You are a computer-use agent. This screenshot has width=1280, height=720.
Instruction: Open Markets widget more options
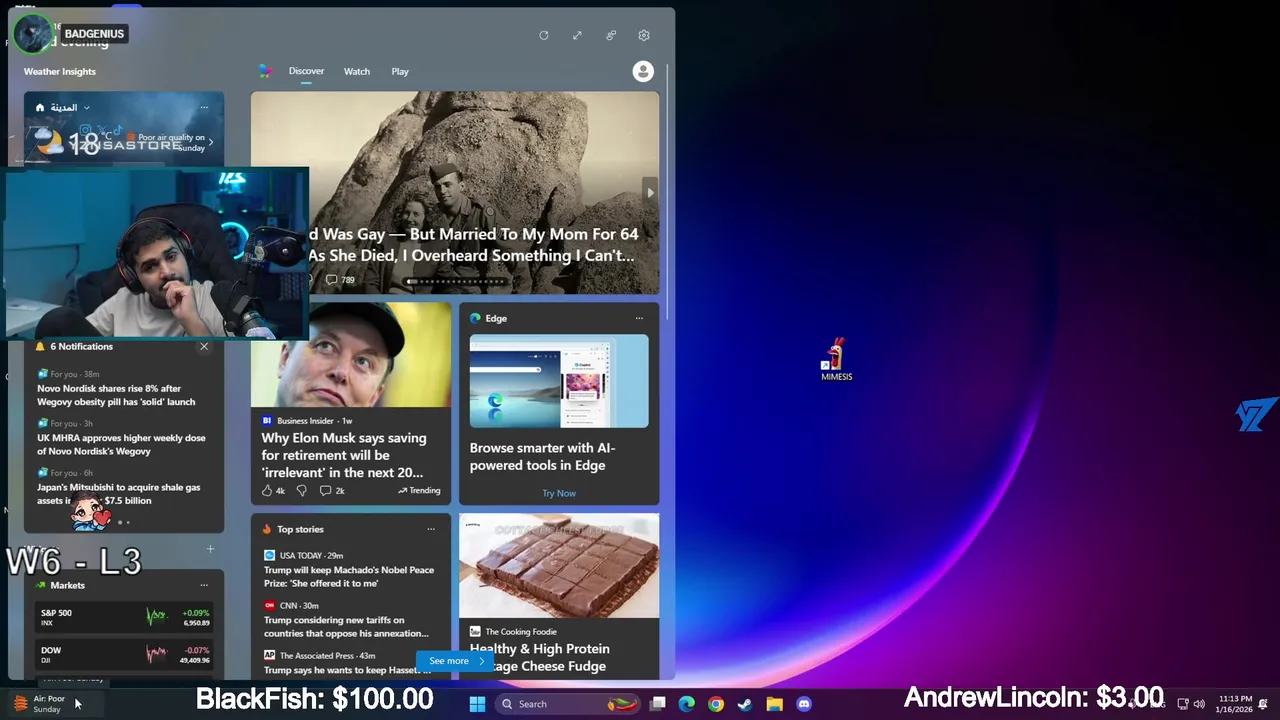click(x=204, y=585)
